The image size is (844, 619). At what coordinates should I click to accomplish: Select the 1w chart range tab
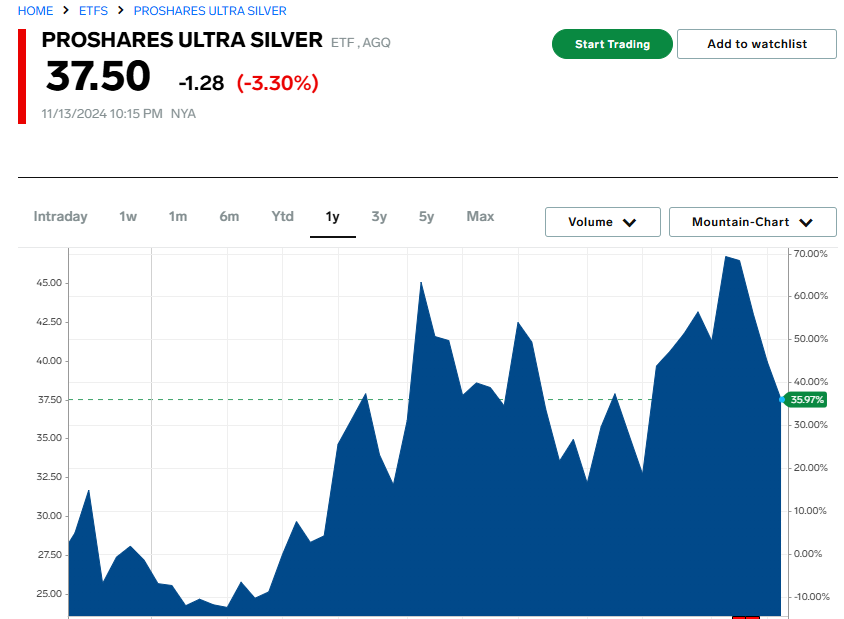tap(128, 216)
